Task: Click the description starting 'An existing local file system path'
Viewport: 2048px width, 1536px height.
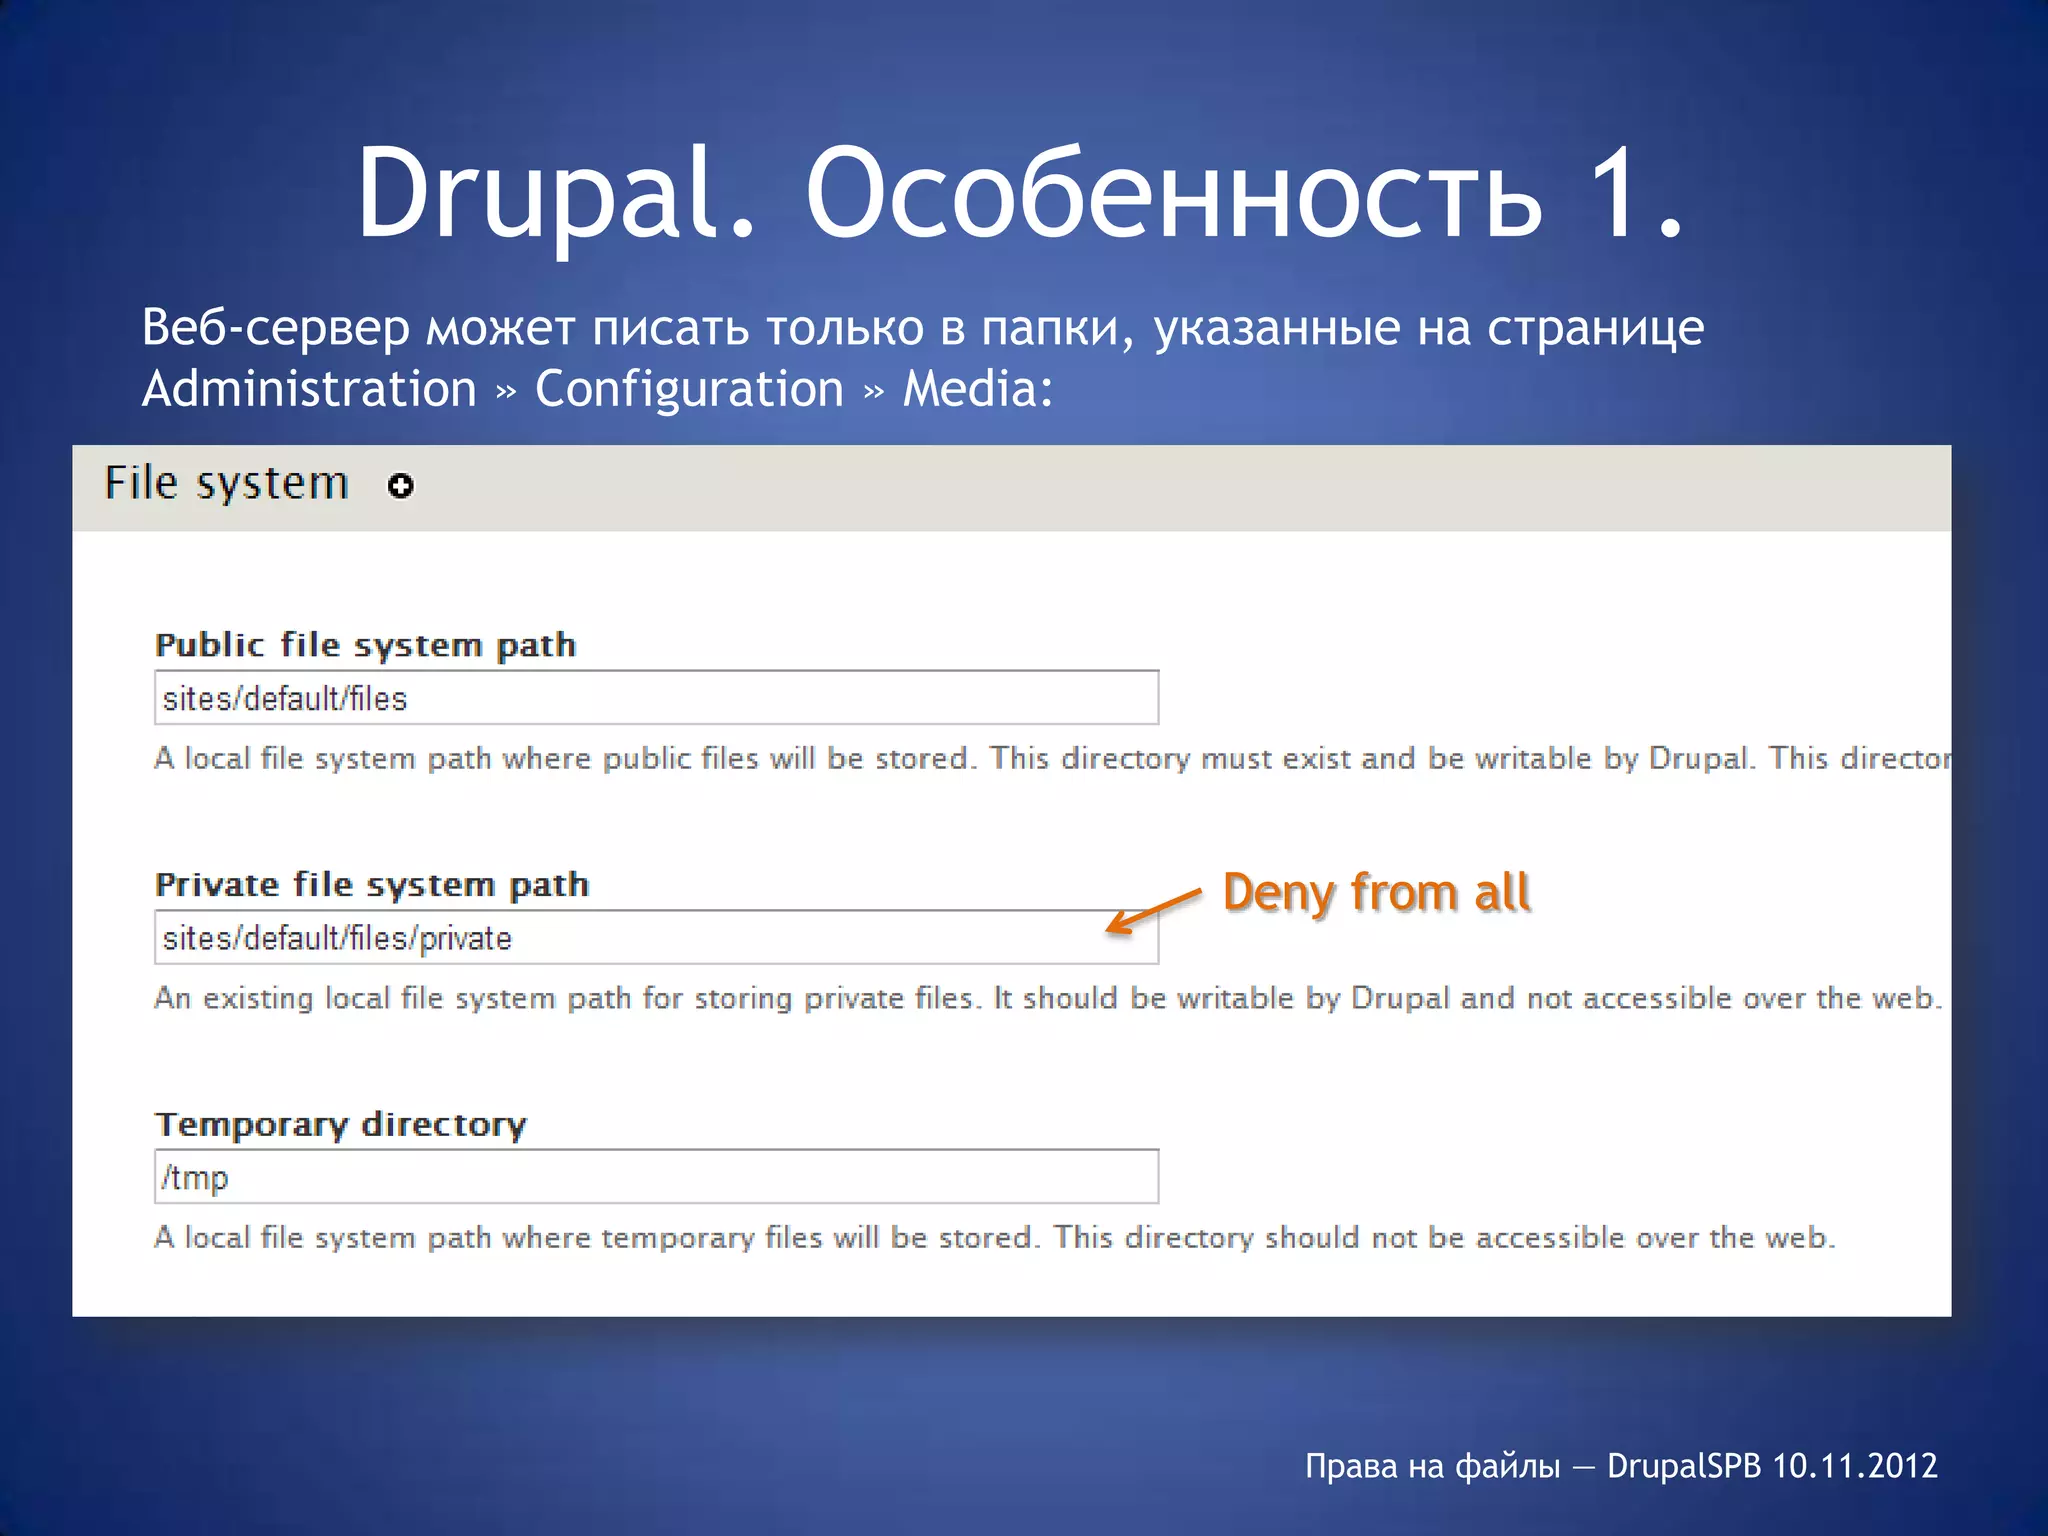Action: [1048, 998]
